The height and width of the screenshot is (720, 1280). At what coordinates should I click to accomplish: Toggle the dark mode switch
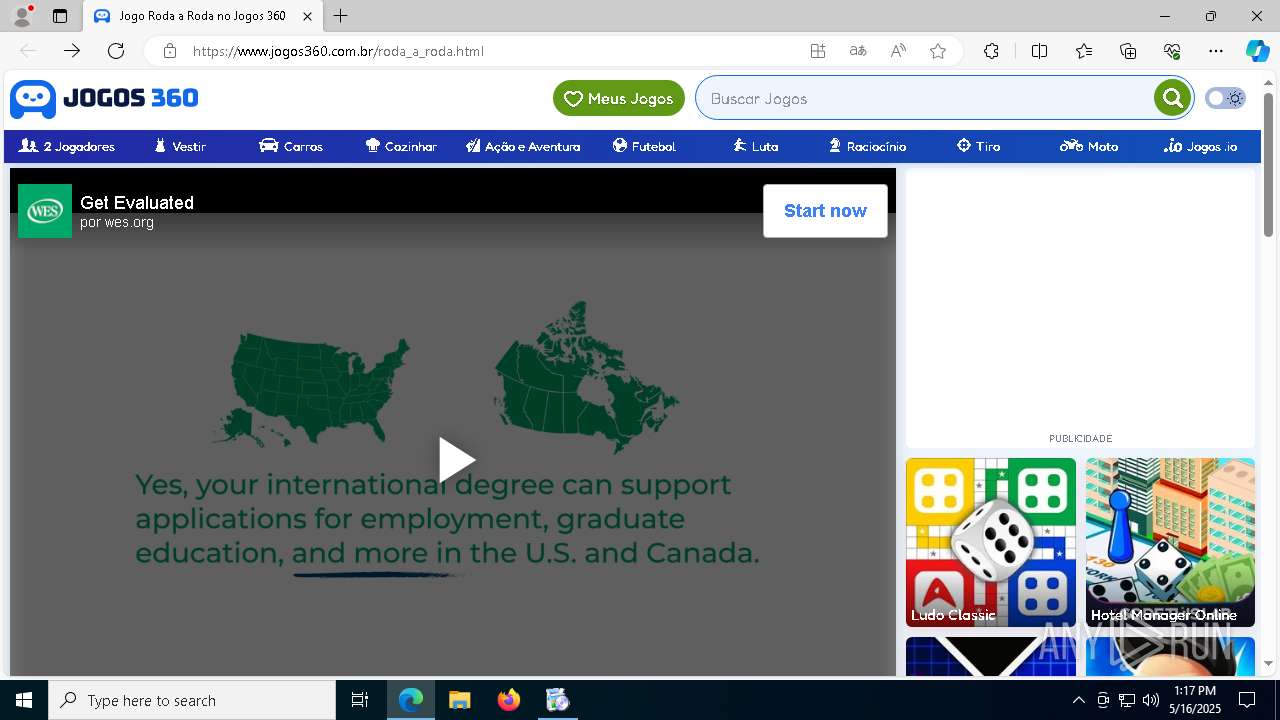point(1225,98)
